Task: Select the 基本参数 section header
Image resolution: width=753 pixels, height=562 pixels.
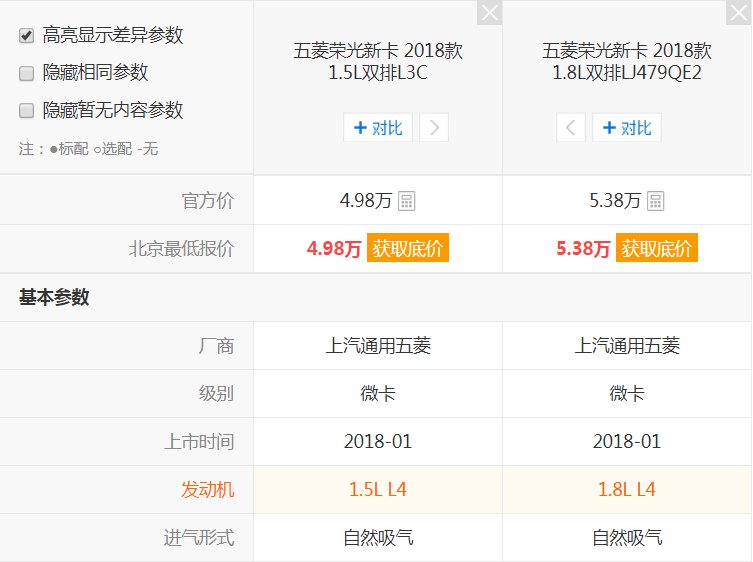Action: coord(54,297)
